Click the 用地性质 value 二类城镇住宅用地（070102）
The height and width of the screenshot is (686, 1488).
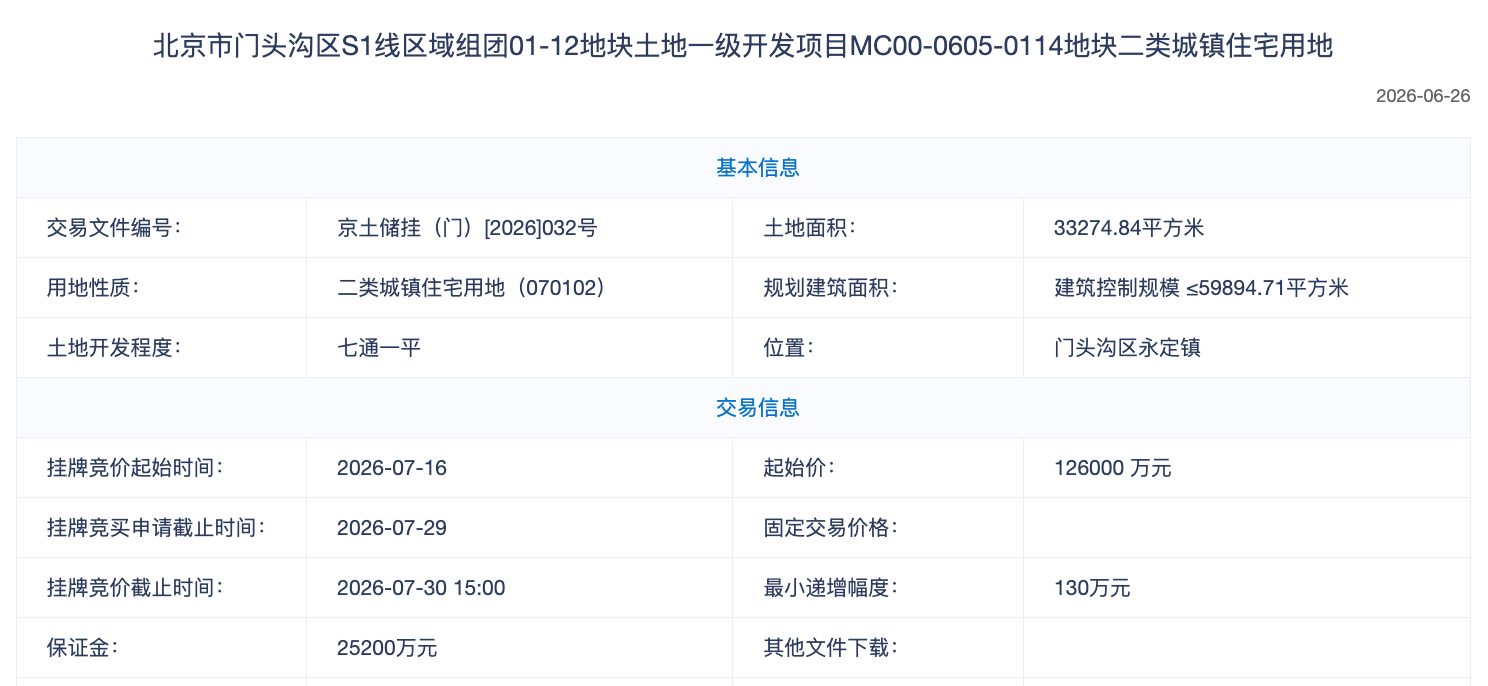click(472, 288)
